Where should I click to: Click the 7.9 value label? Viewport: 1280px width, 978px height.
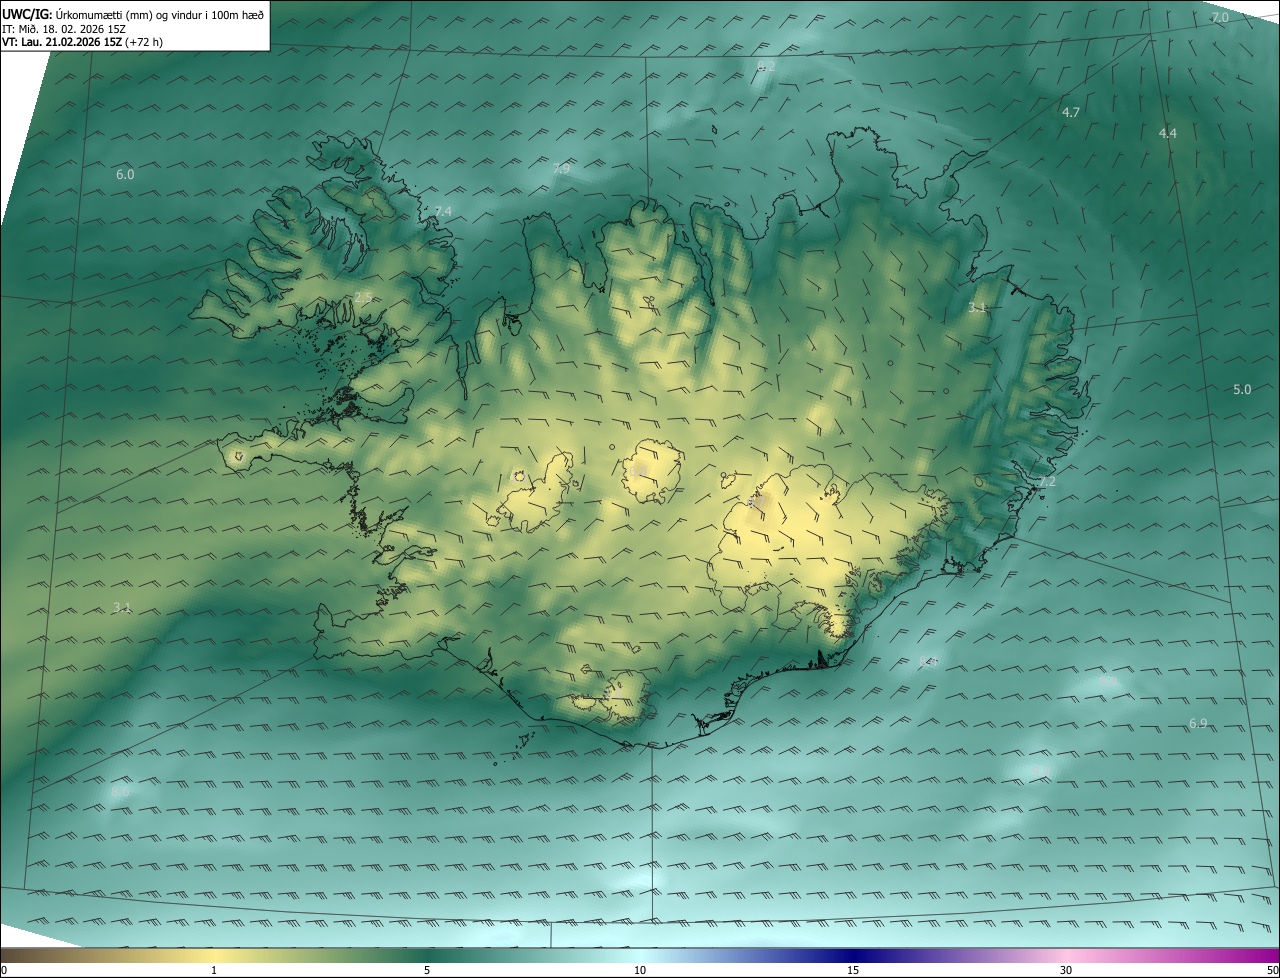coord(561,168)
